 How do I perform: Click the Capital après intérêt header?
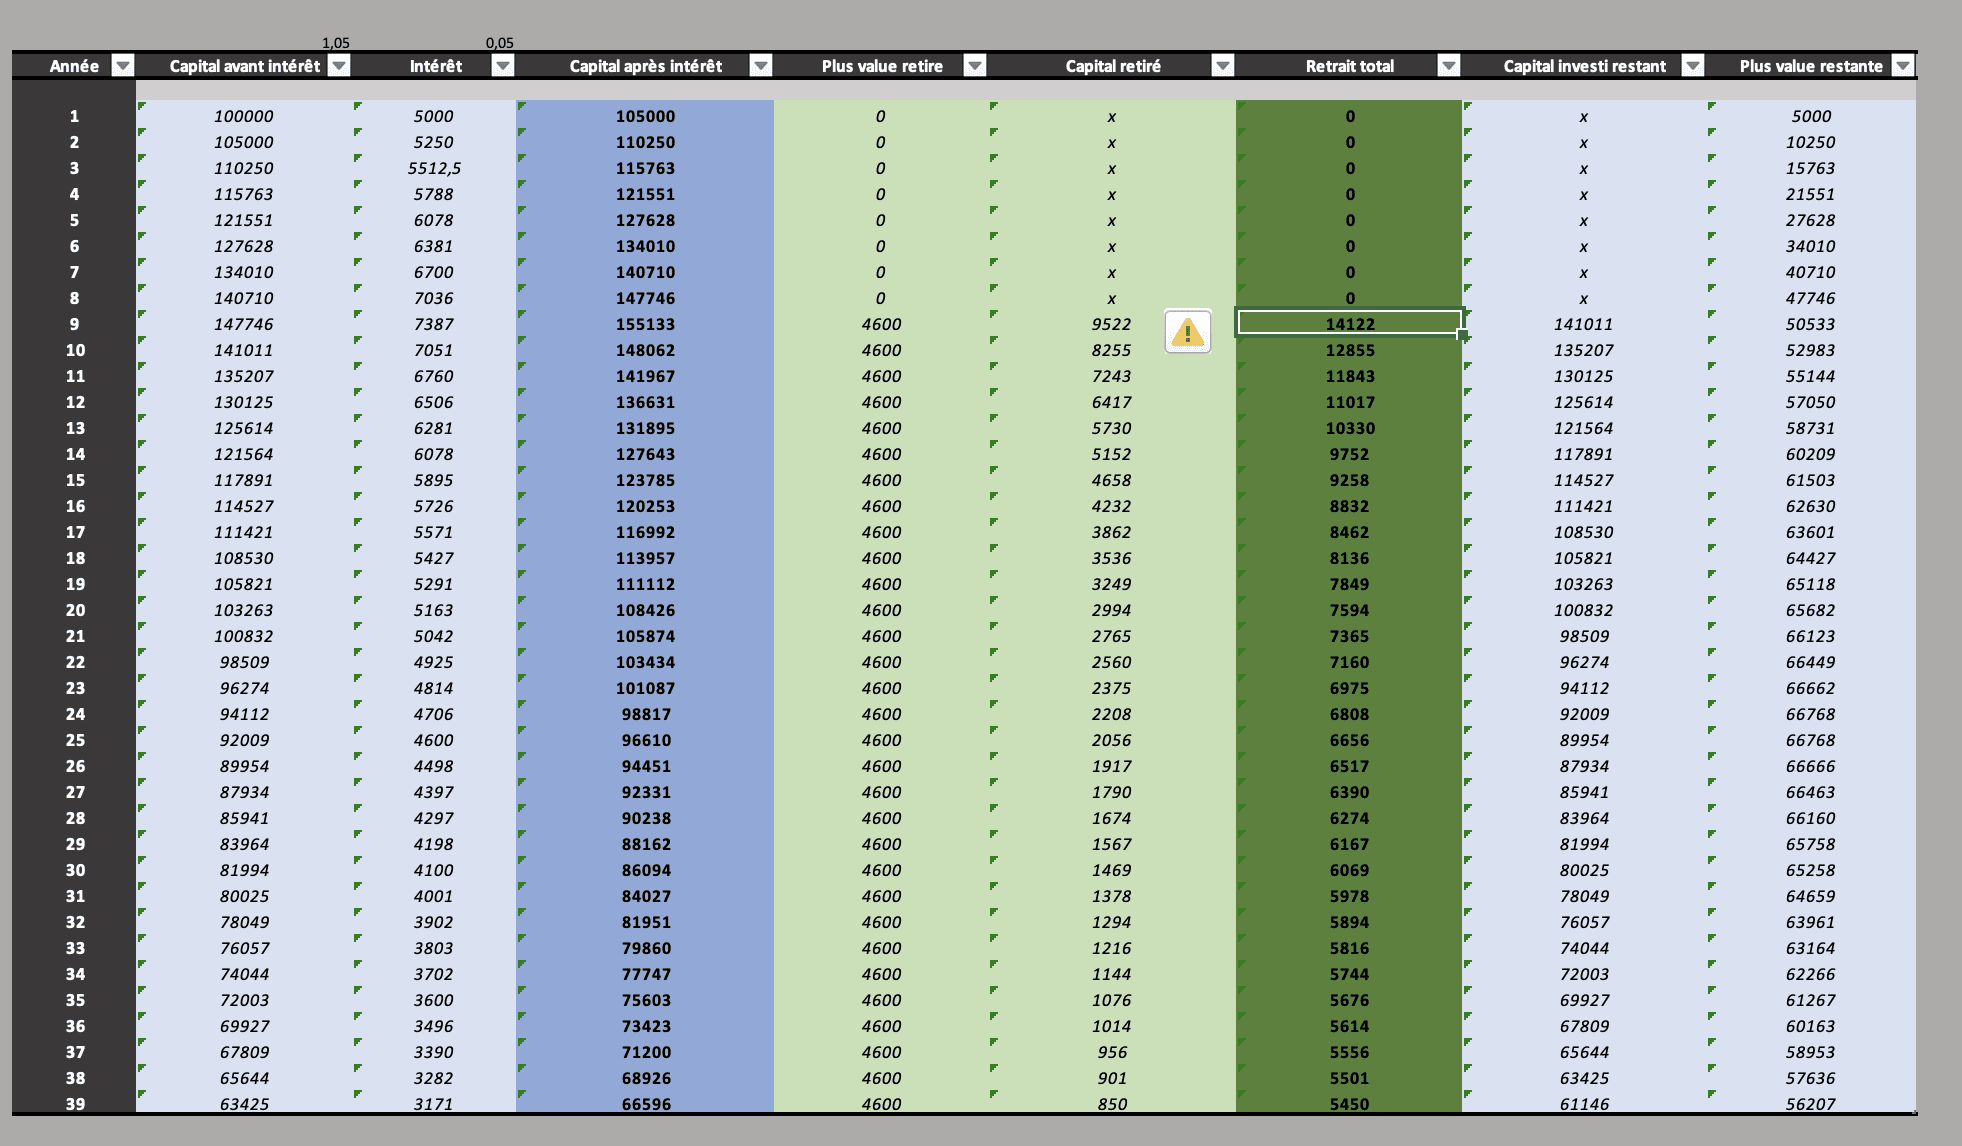(x=645, y=66)
